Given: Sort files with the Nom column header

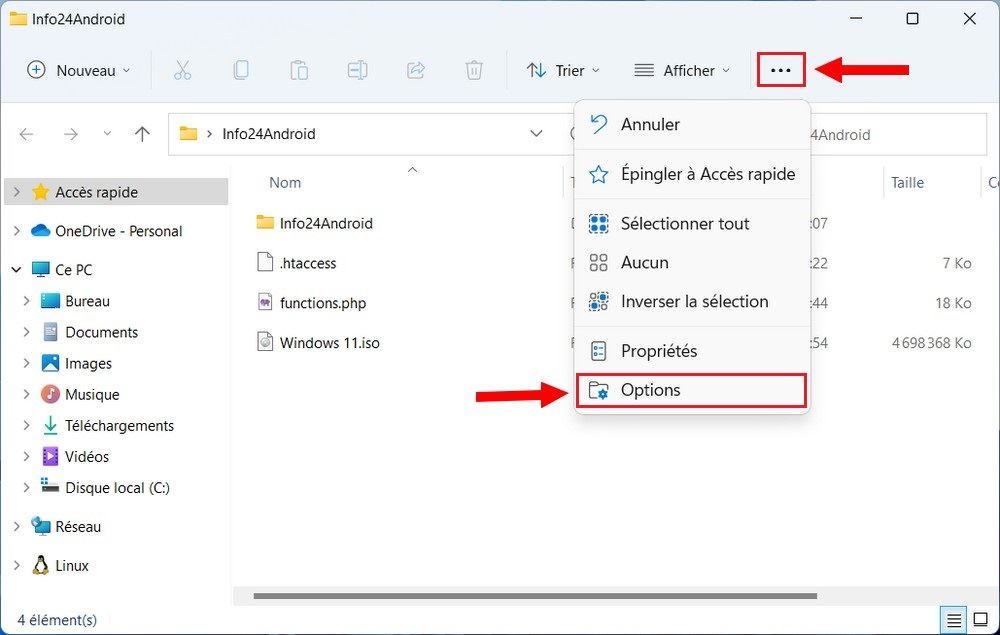Looking at the screenshot, I should tap(284, 182).
